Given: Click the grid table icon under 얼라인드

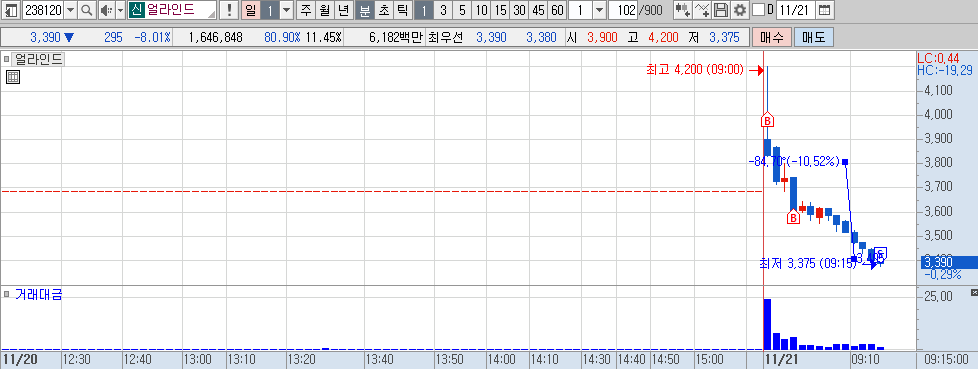Looking at the screenshot, I should 12,77.
